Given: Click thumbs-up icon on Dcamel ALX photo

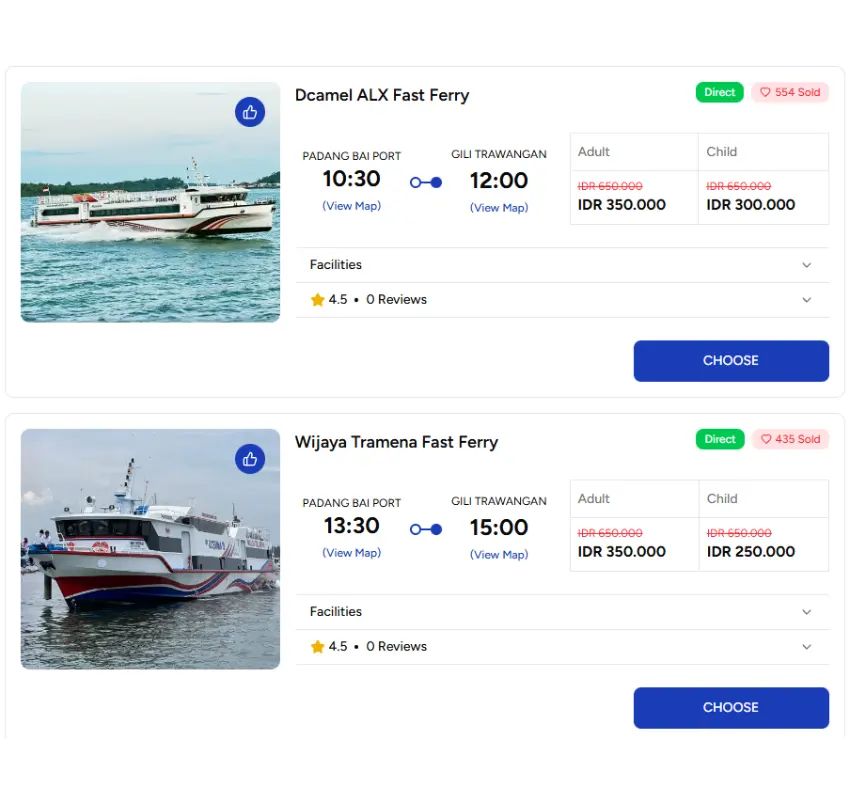Looking at the screenshot, I should [x=250, y=112].
